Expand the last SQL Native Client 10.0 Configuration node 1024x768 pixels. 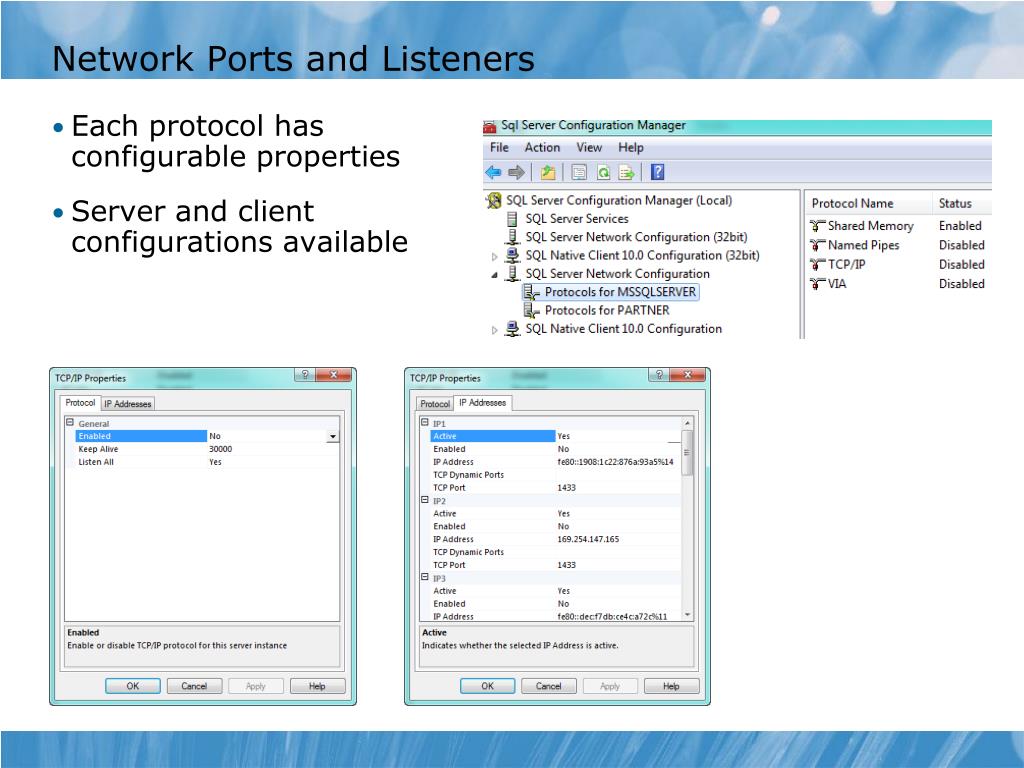point(494,330)
